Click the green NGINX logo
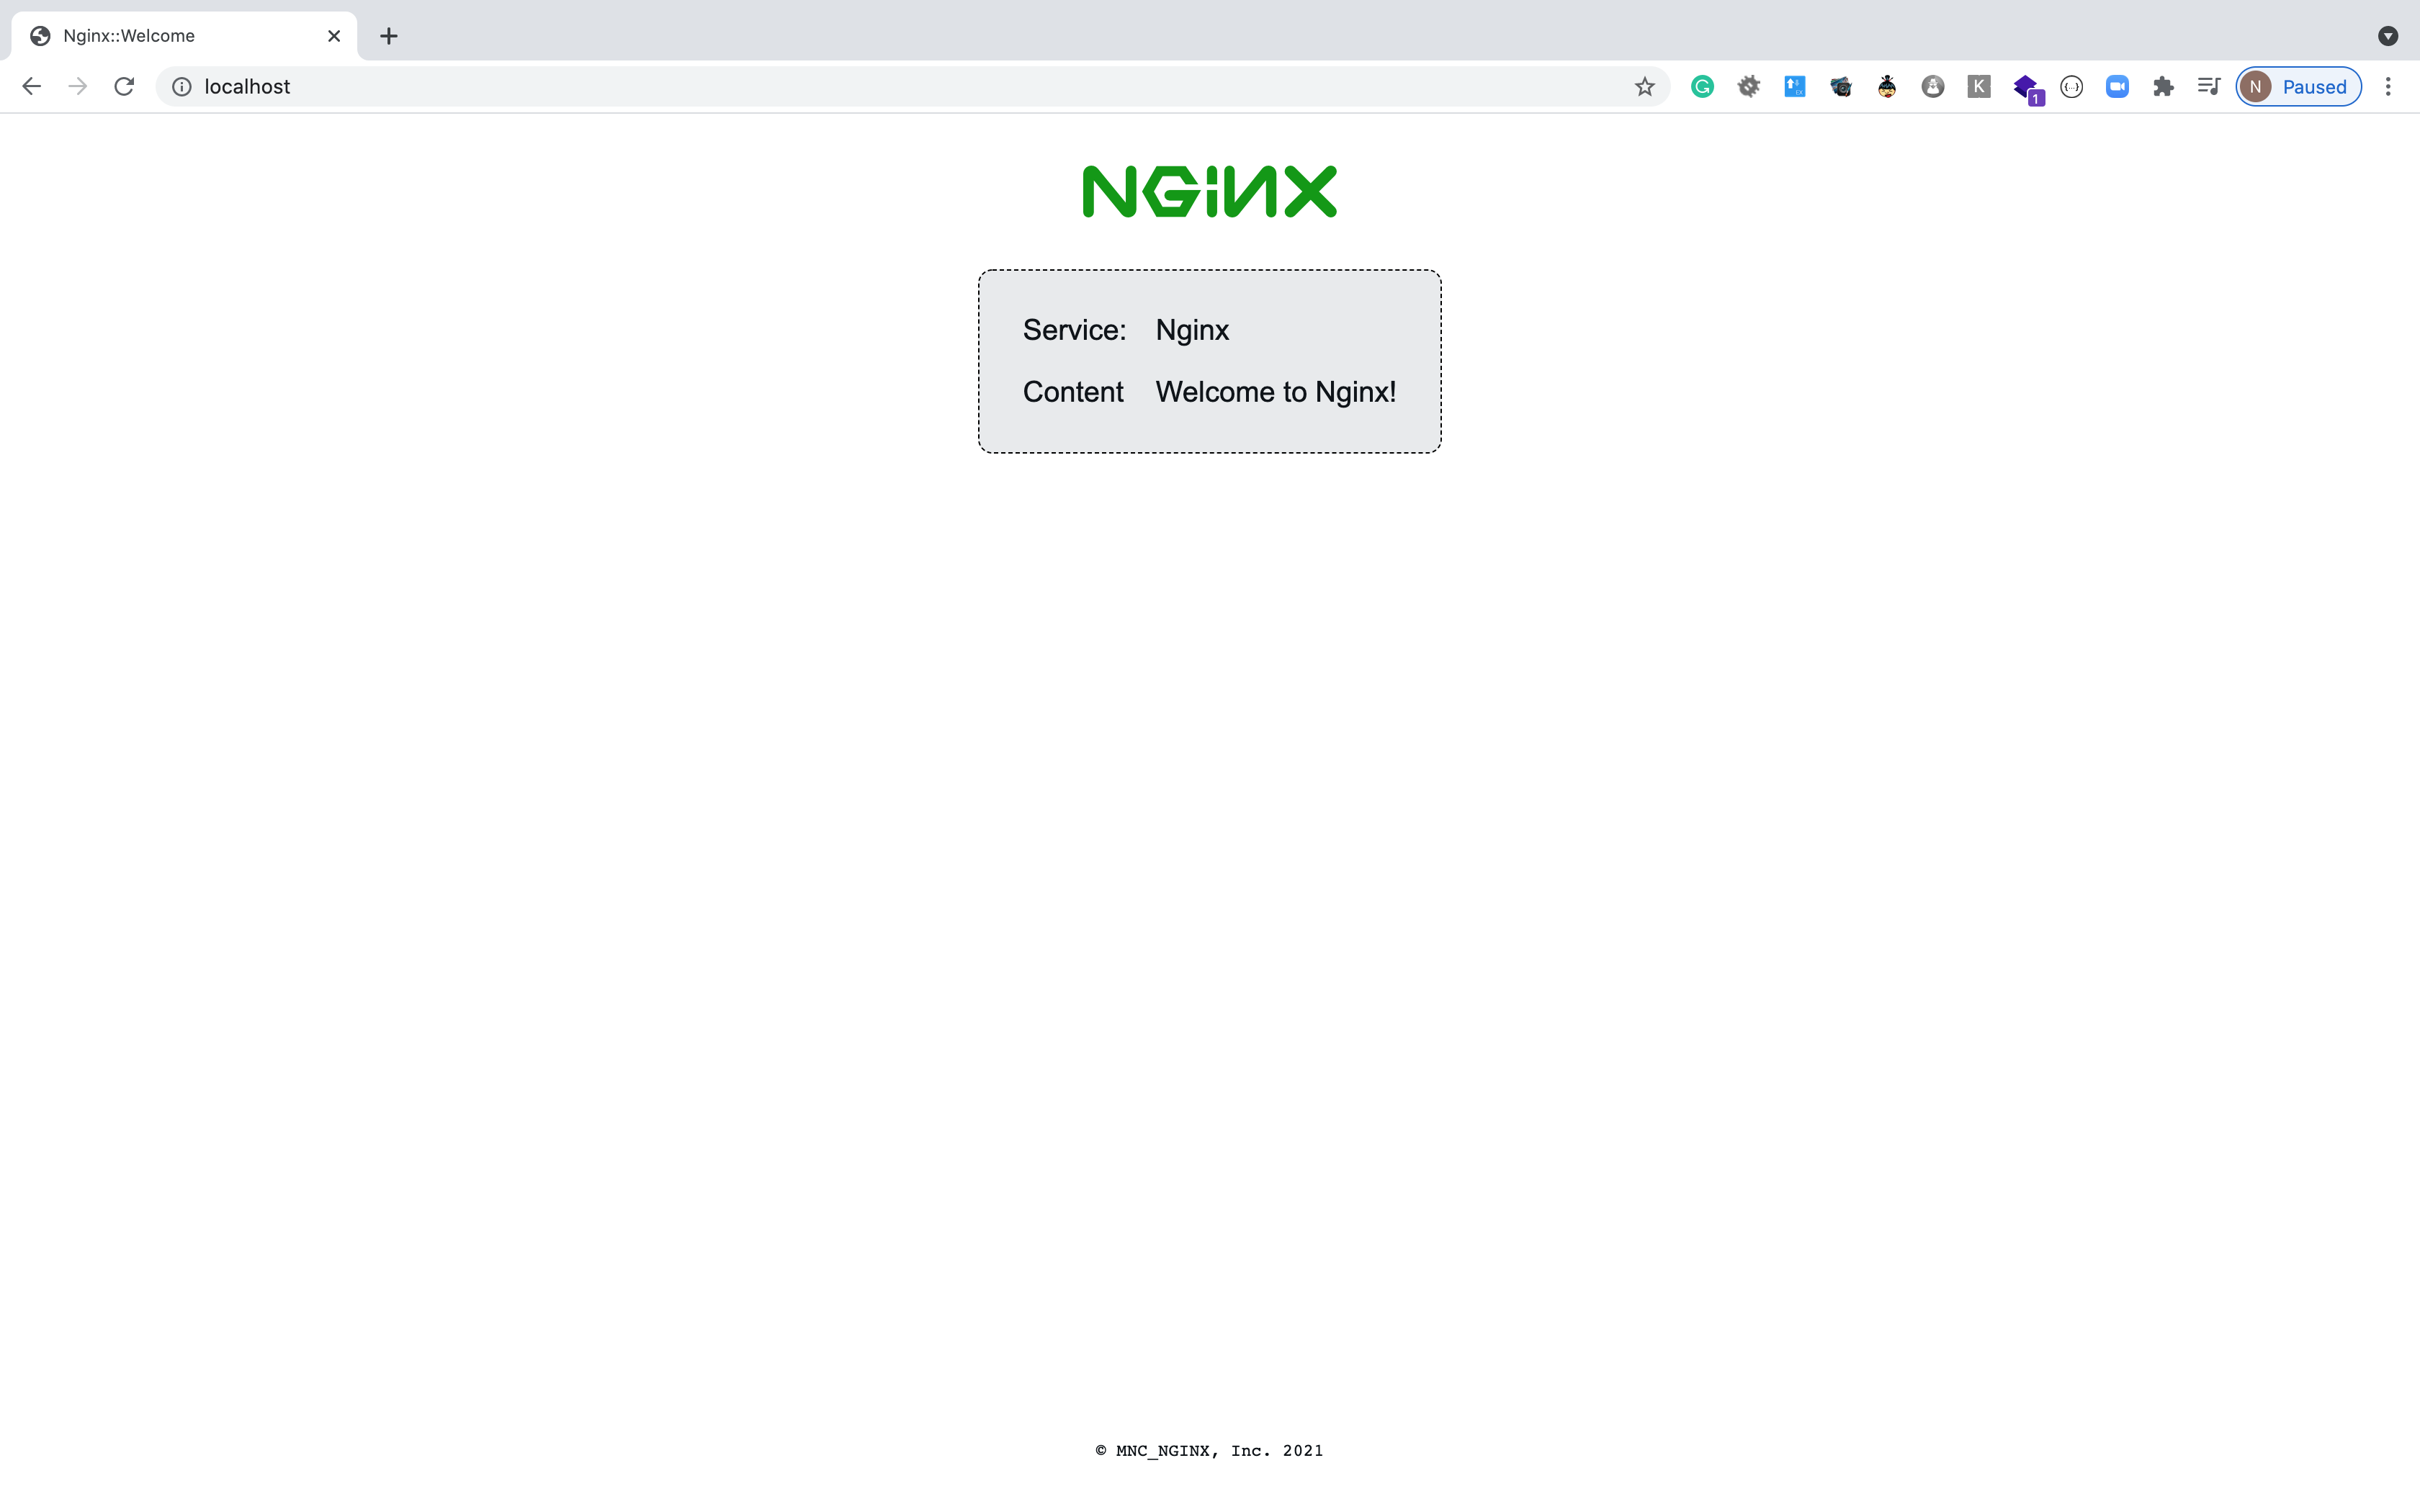The height and width of the screenshot is (1512, 2420). pos(1209,190)
